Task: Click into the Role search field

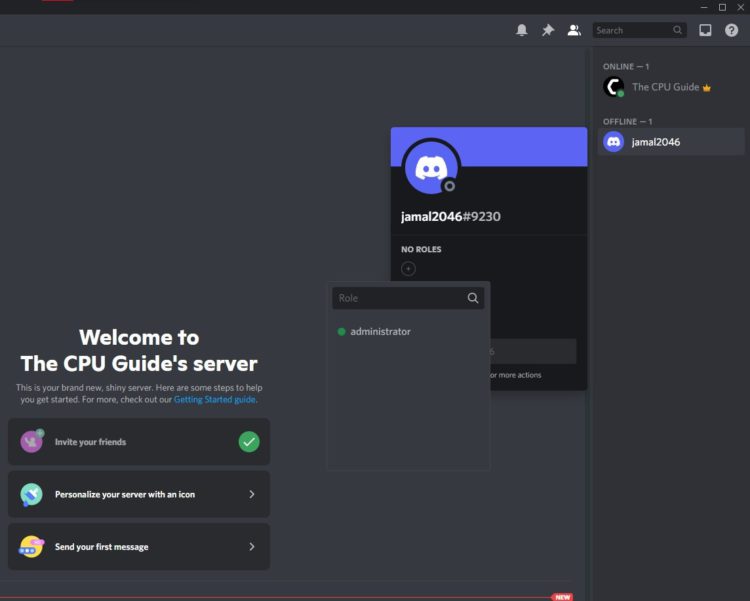Action: 400,298
